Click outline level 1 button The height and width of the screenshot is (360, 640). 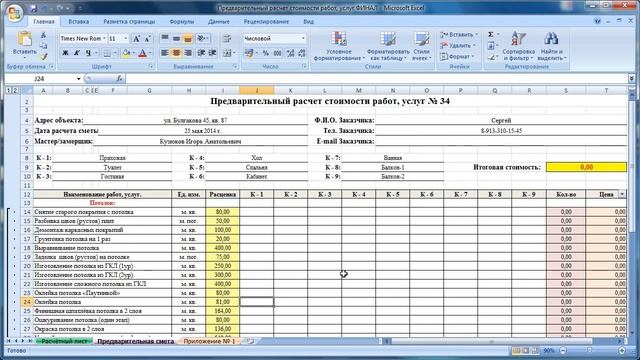point(9,91)
